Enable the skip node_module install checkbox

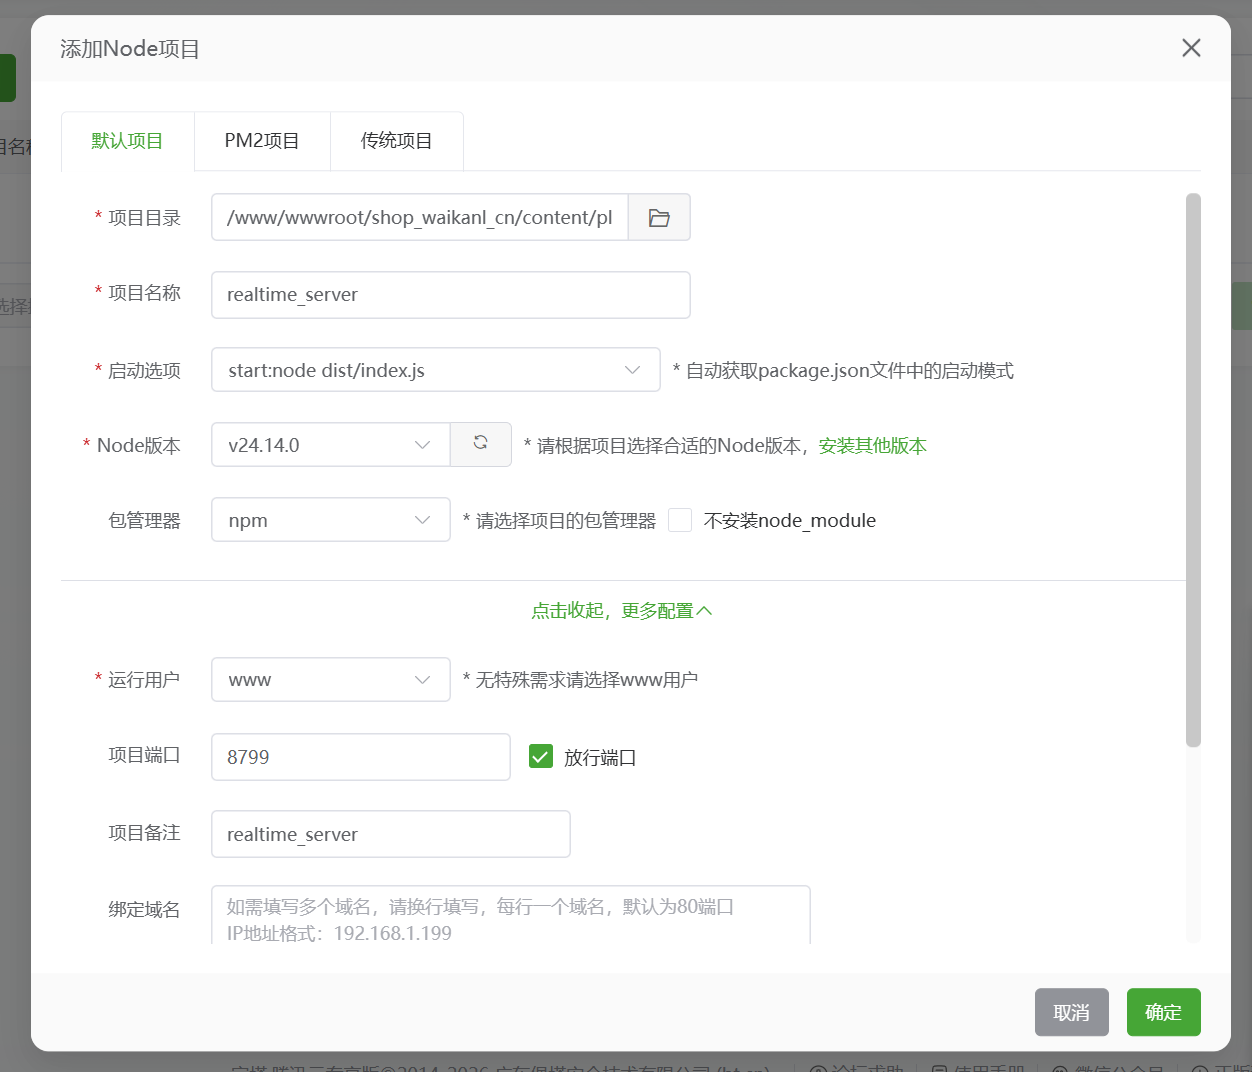680,520
